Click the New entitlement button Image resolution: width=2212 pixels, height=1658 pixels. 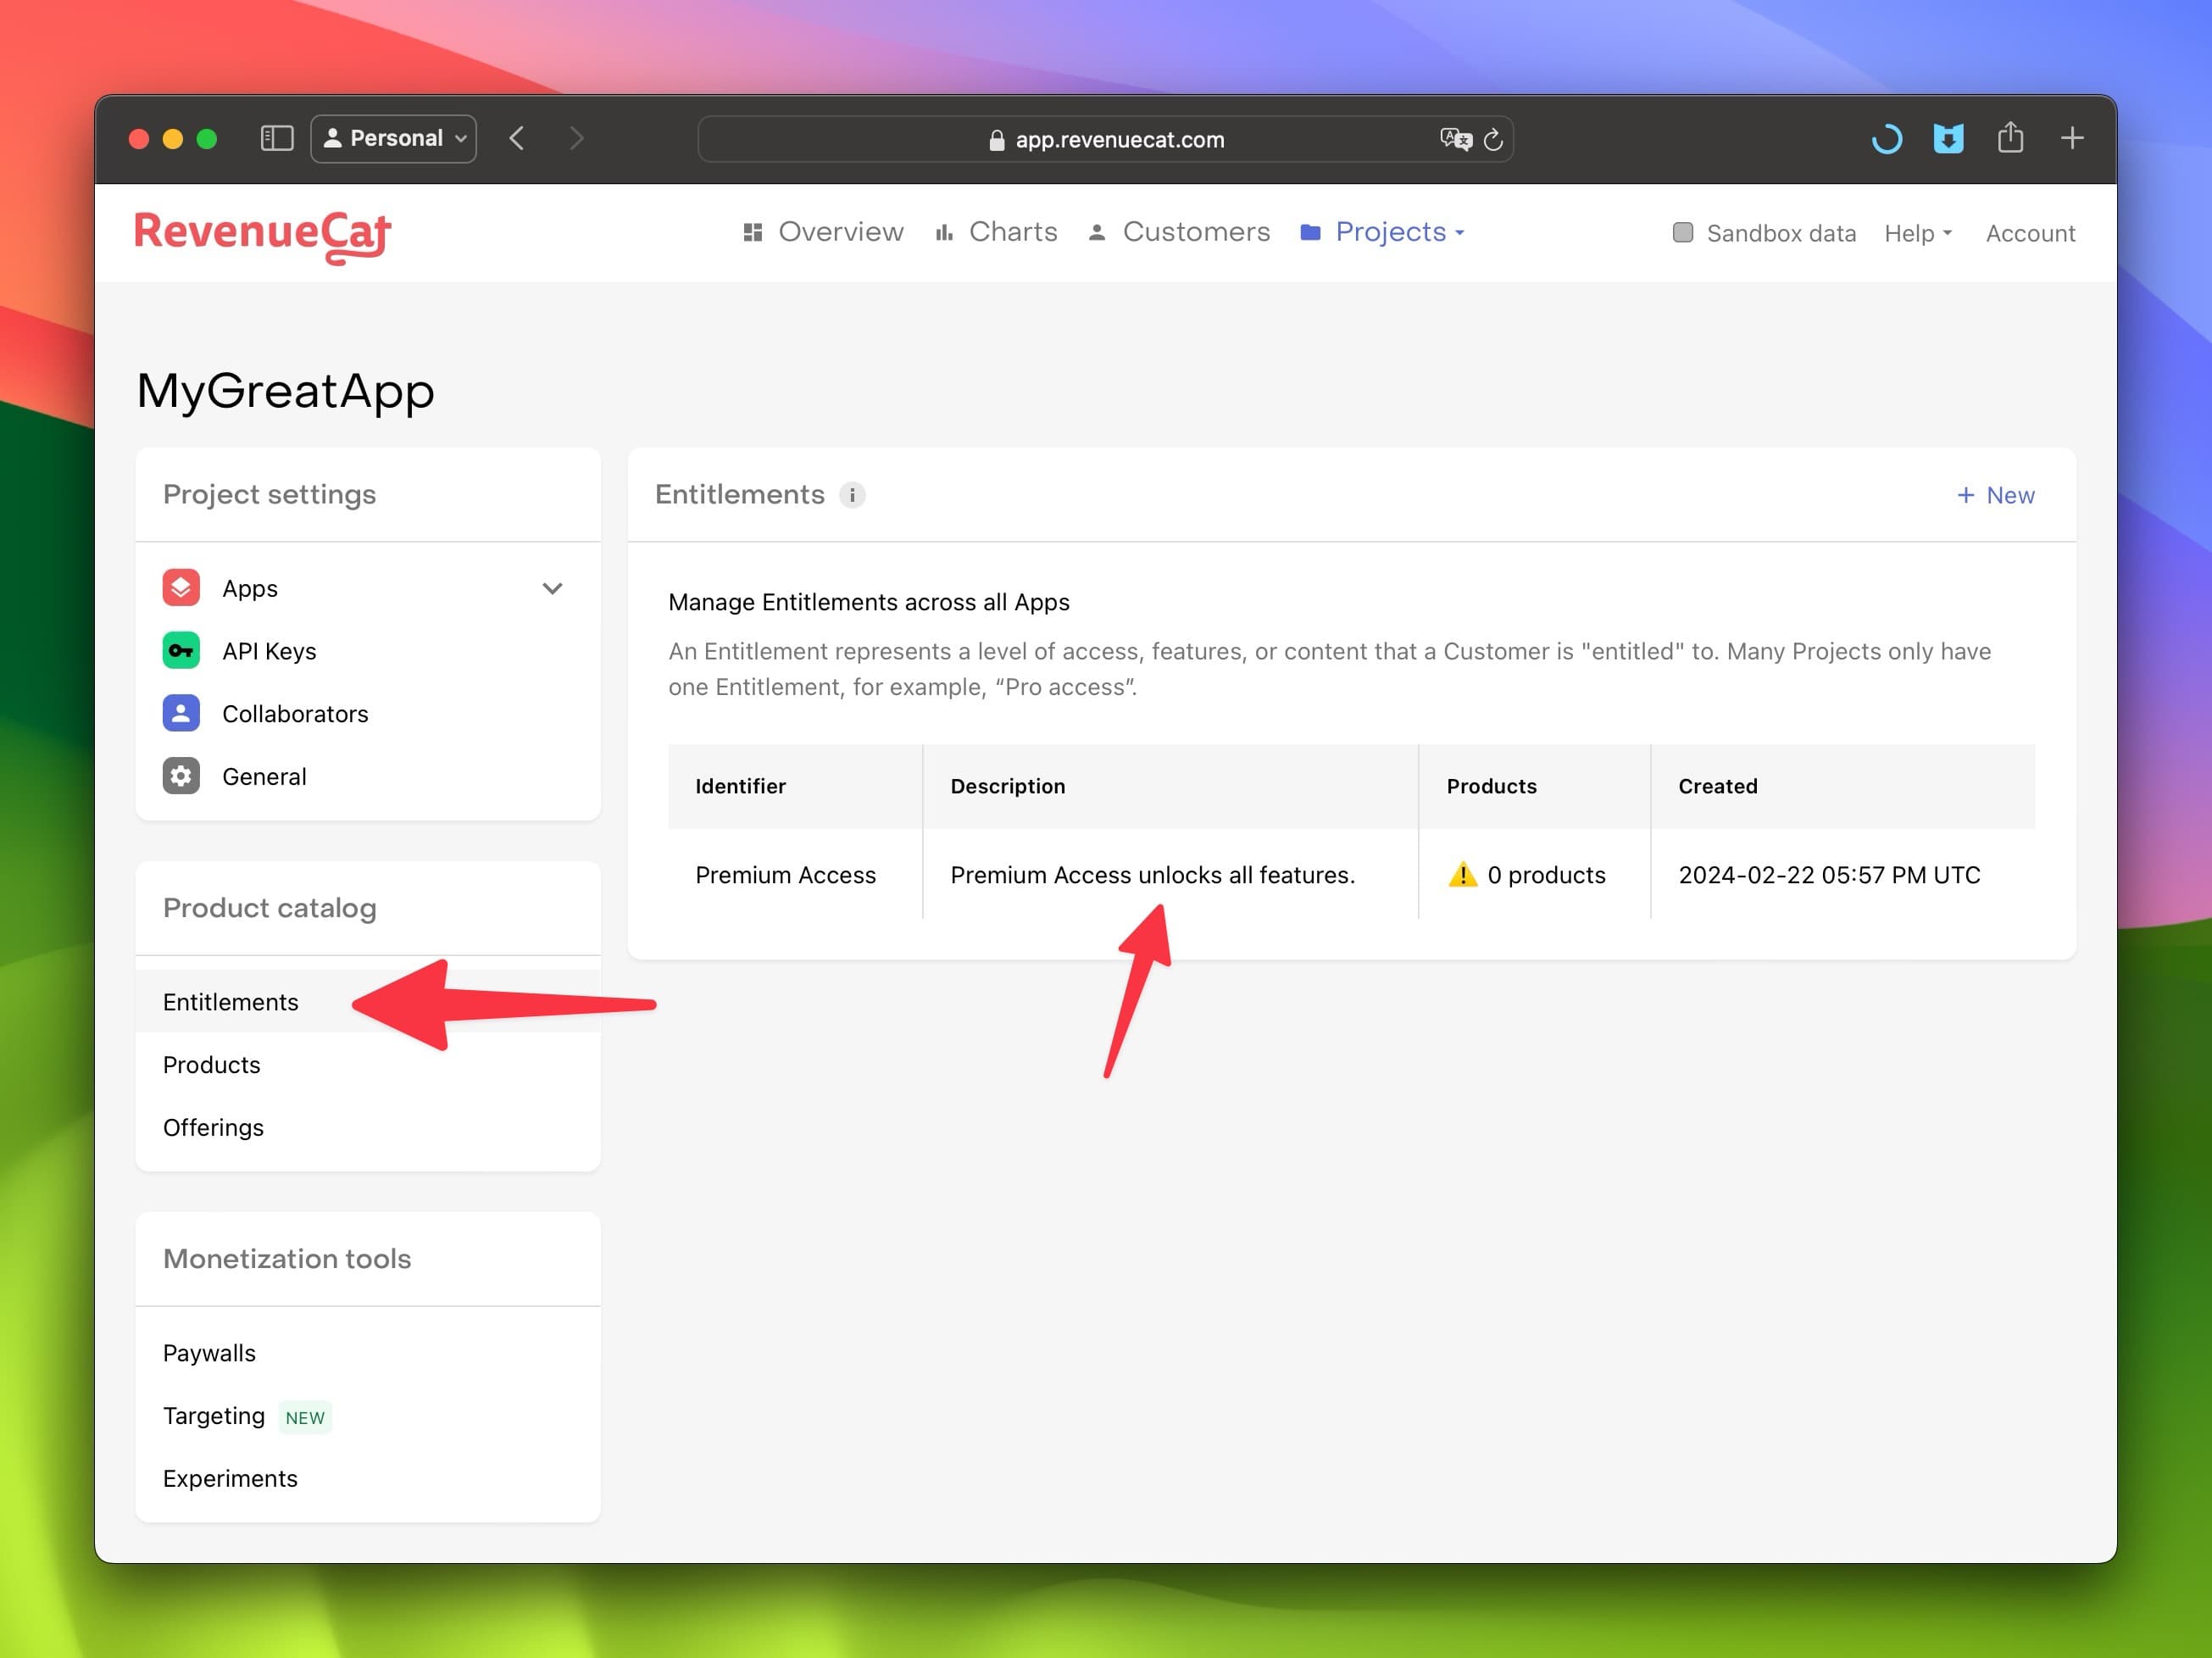tap(1995, 495)
